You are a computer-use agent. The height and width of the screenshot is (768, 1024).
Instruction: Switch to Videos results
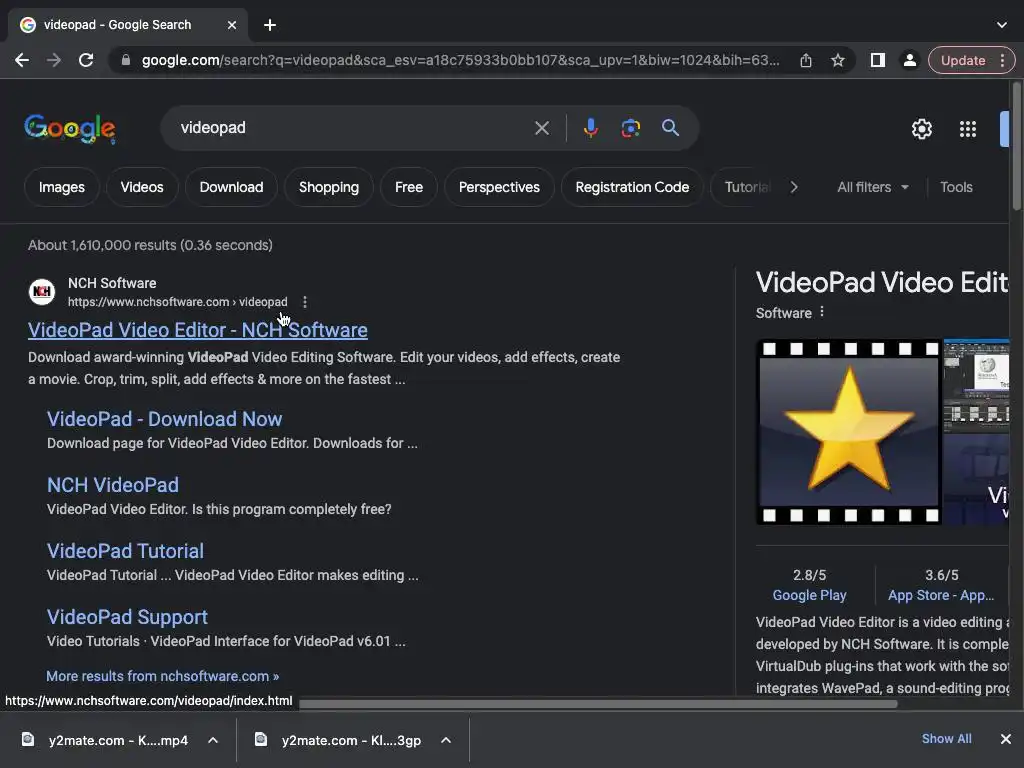142,187
